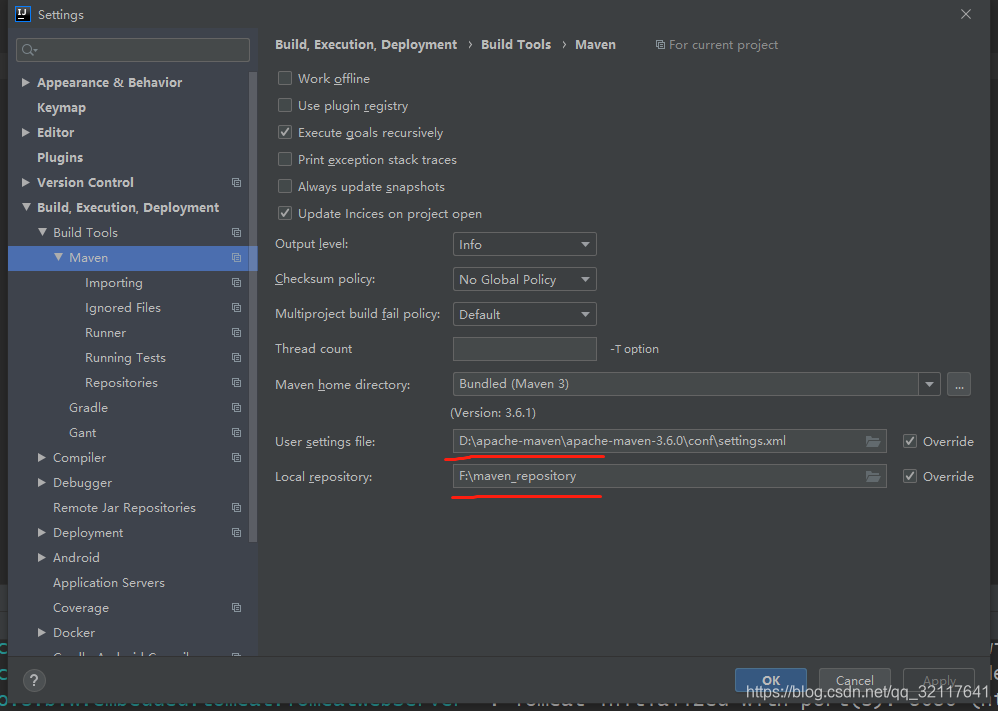Disable Override for the user settings file
This screenshot has width=998, height=711.
click(x=909, y=441)
